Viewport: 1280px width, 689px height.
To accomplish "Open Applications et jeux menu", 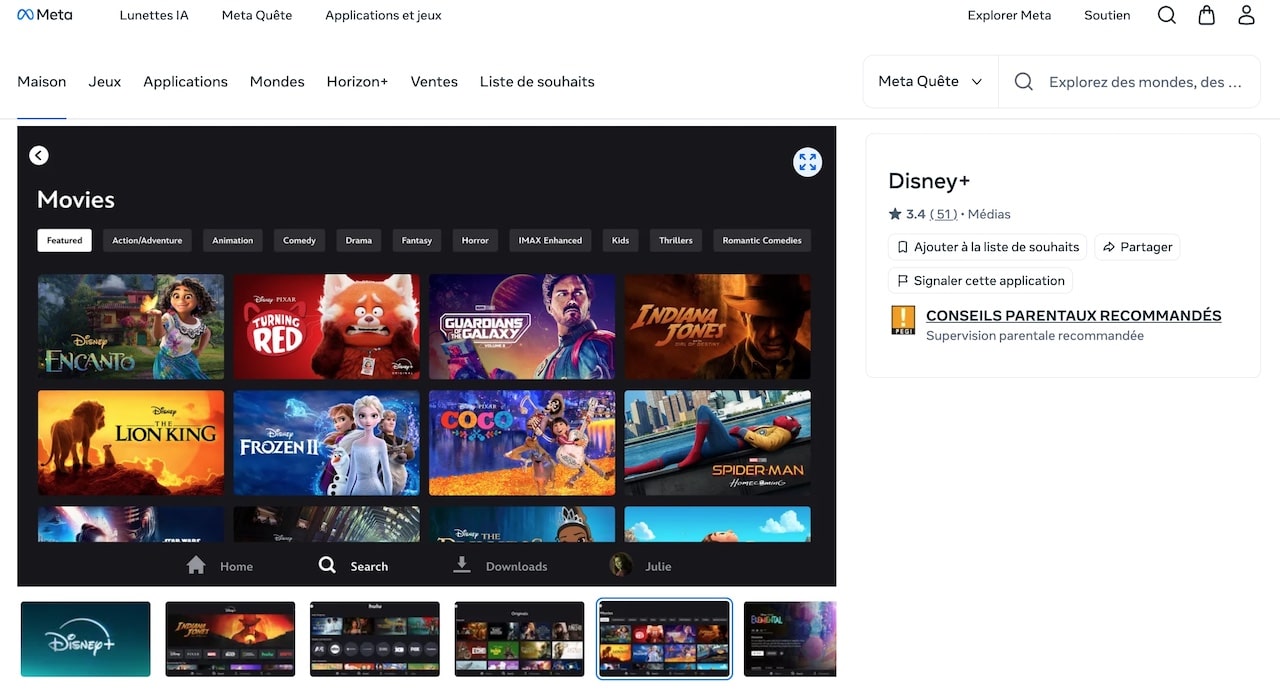I will click(383, 15).
